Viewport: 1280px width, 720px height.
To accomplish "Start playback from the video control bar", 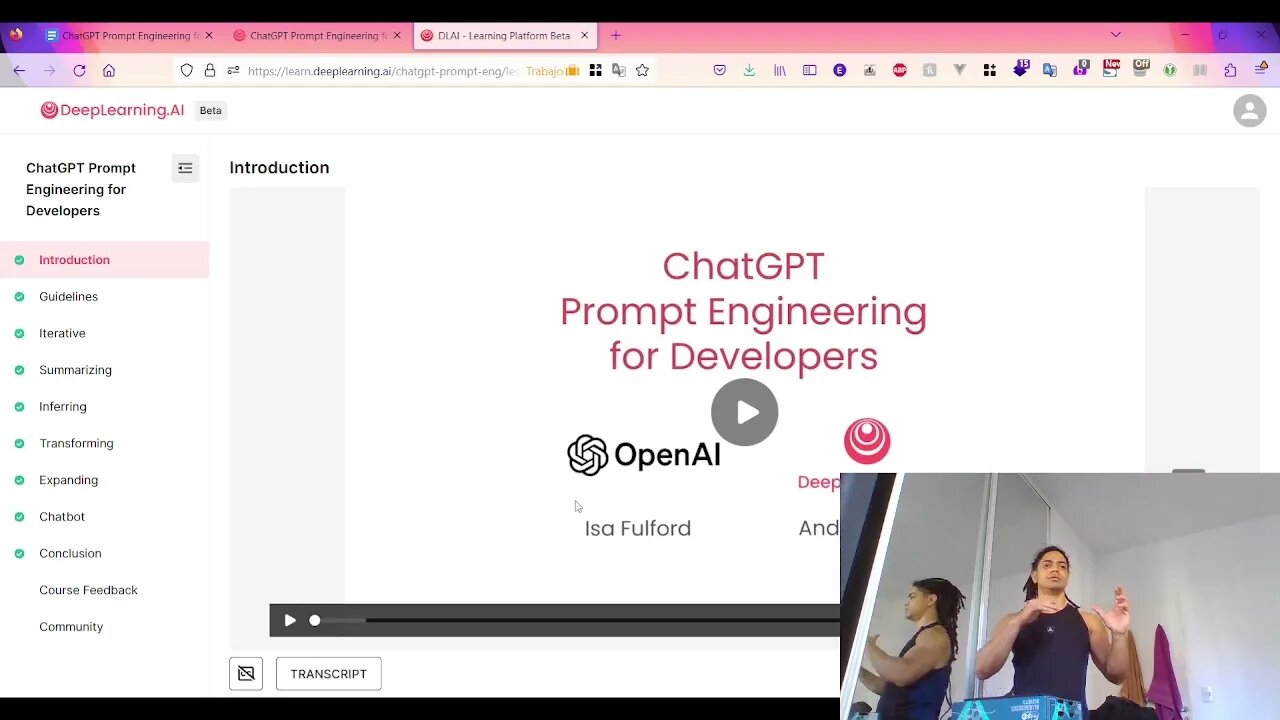I will pyautogui.click(x=290, y=620).
